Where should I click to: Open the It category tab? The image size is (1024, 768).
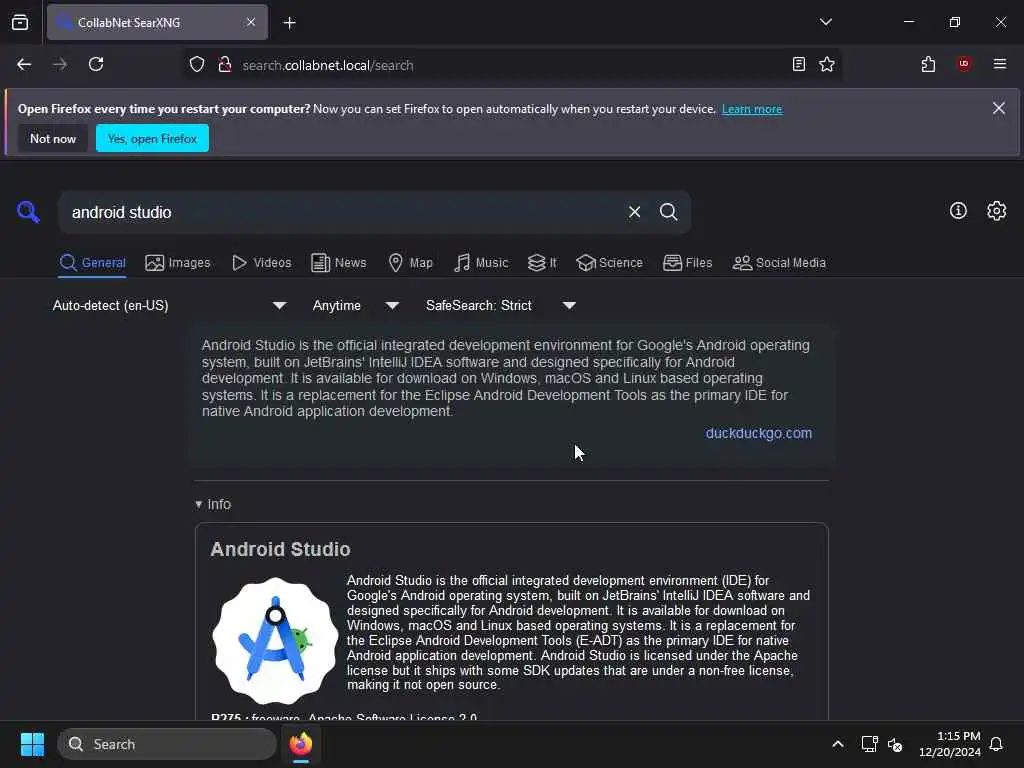[542, 263]
